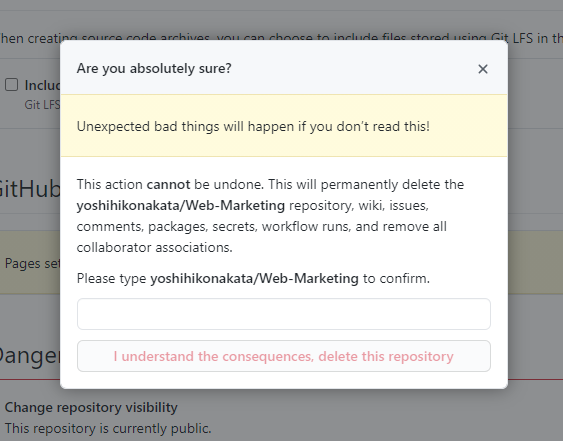Click bold repo name in 'Please type' line

coord(254,278)
